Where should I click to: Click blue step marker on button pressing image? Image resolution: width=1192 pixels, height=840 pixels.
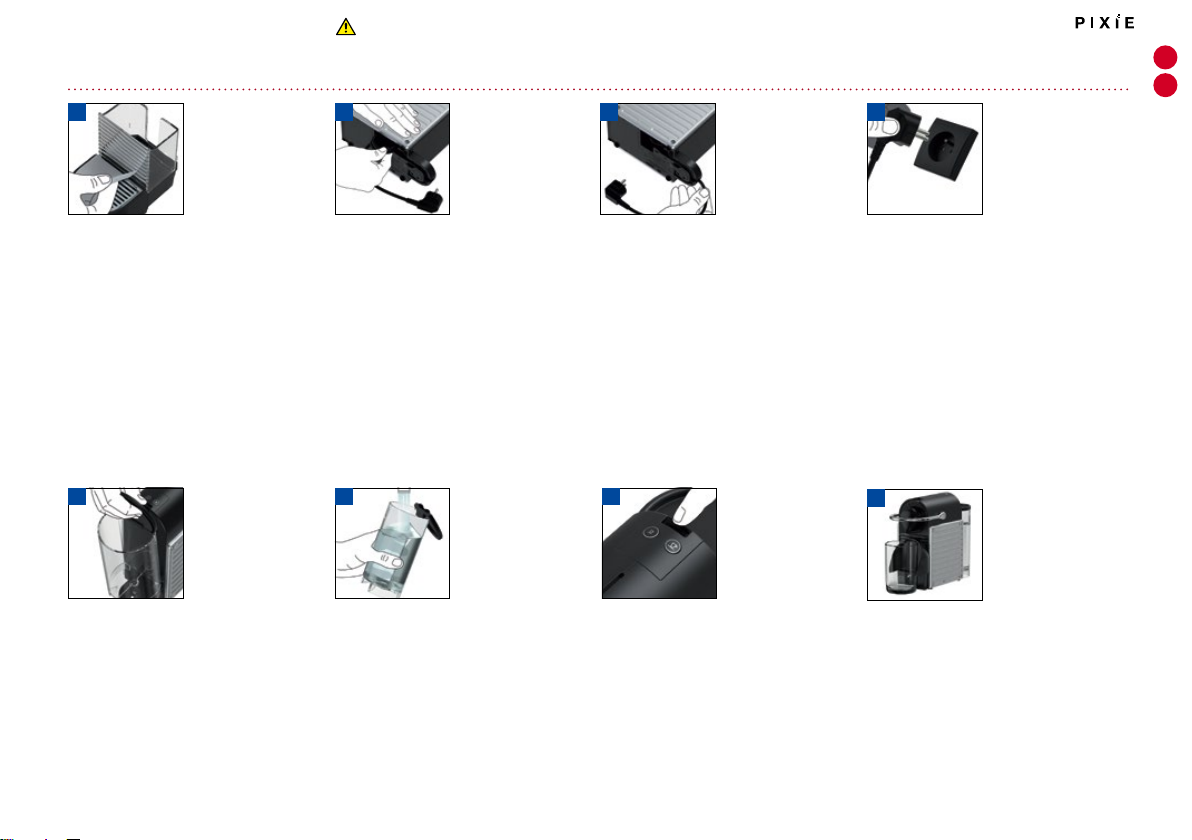[611, 496]
